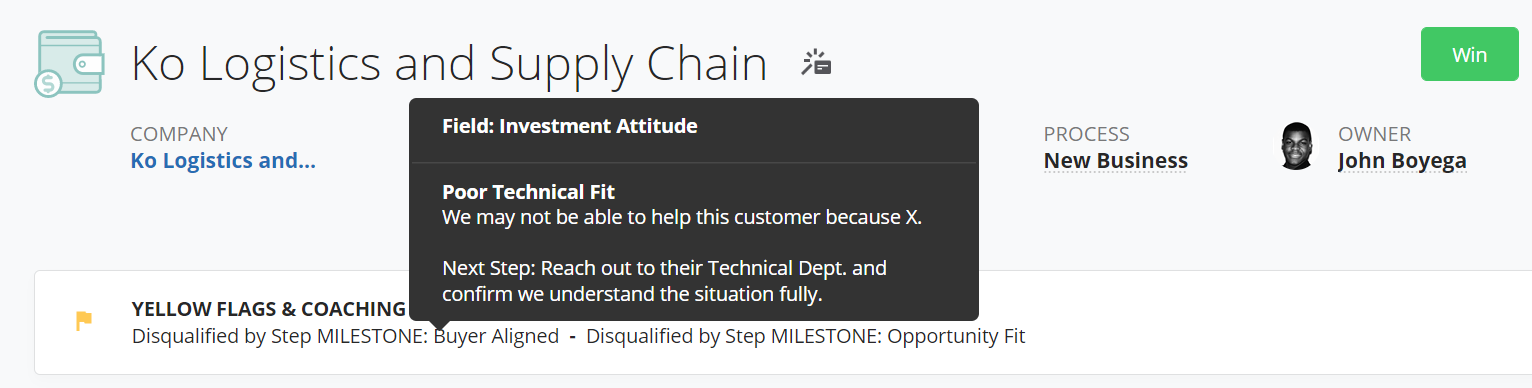Open John Boyega's avatar photo
Screen dimensions: 1532x388
point(1297,146)
